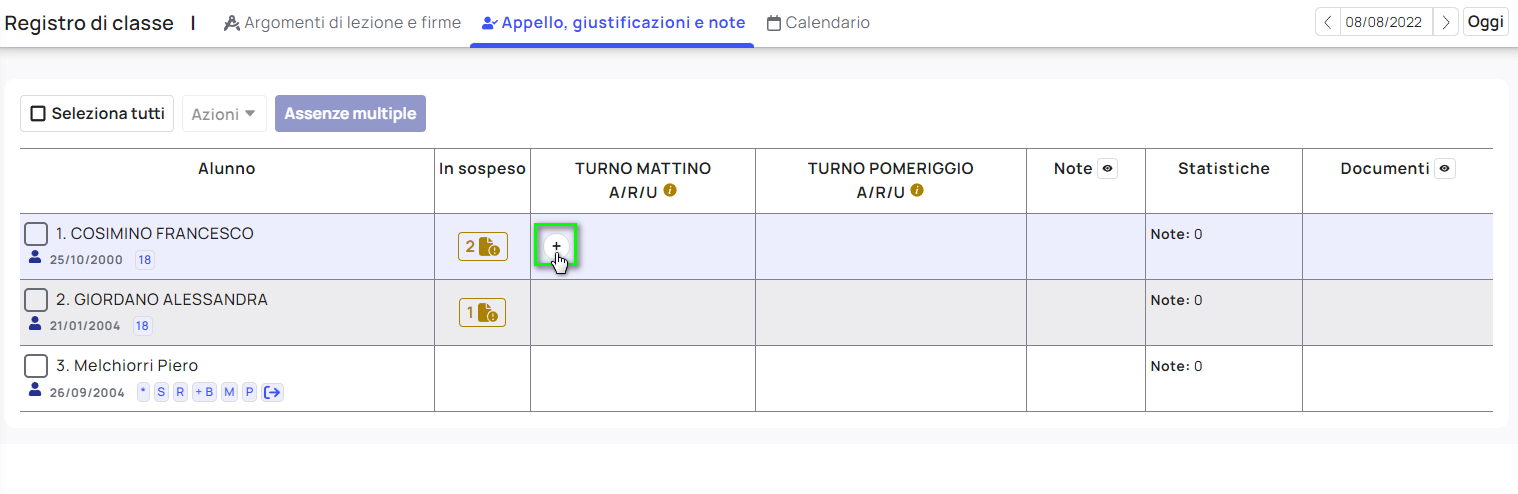Open the Calendario tab
The width and height of the screenshot is (1518, 494).
pyautogui.click(x=818, y=22)
